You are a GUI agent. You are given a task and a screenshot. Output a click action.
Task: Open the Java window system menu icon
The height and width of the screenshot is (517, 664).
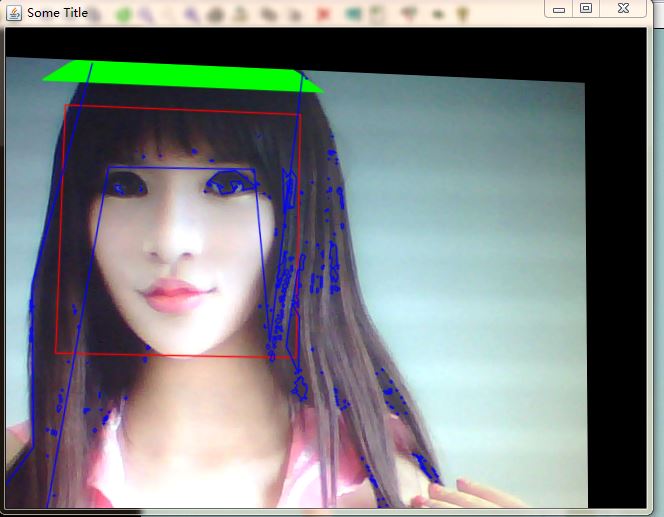pyautogui.click(x=14, y=13)
